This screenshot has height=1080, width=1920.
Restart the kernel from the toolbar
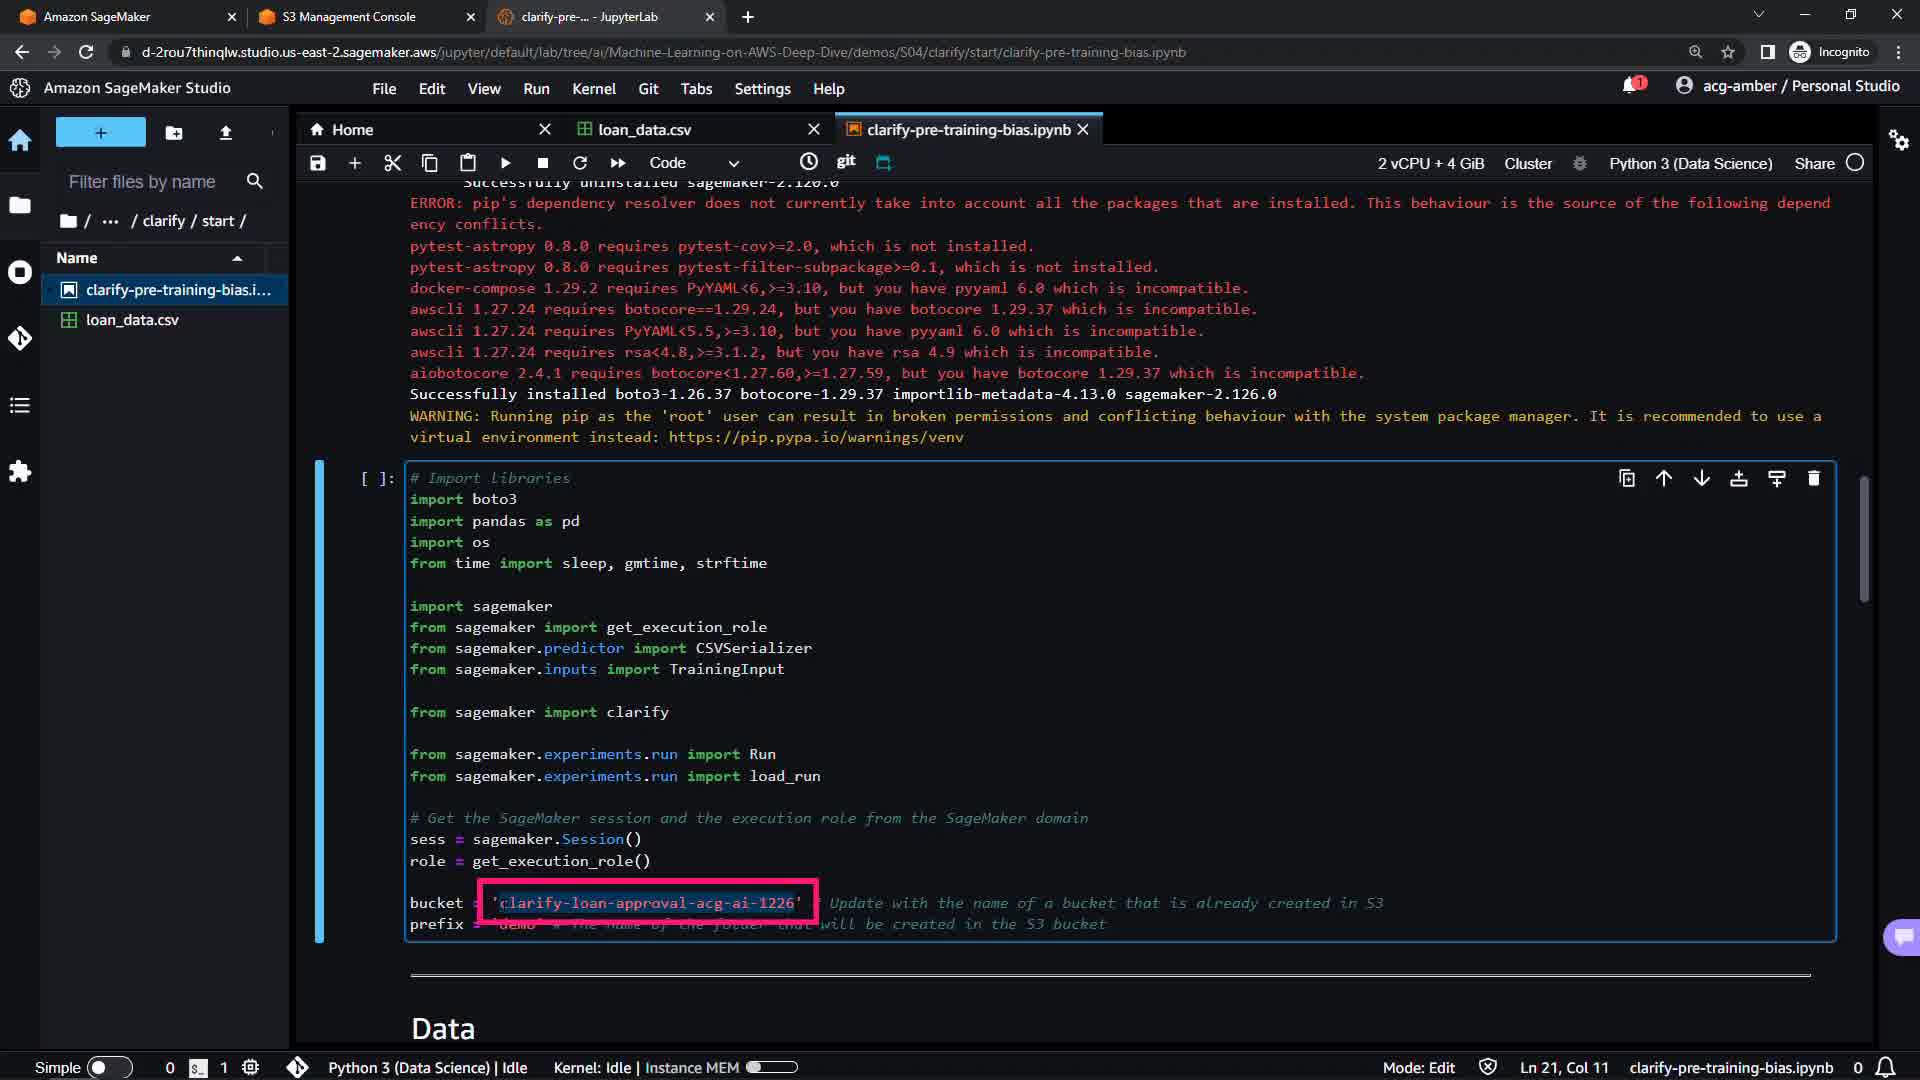point(580,163)
